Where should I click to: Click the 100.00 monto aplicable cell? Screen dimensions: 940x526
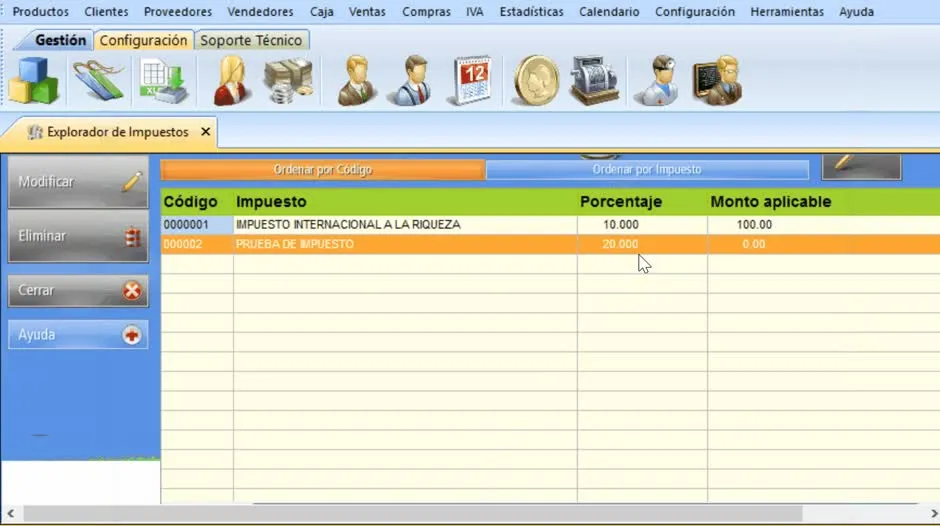click(823, 225)
